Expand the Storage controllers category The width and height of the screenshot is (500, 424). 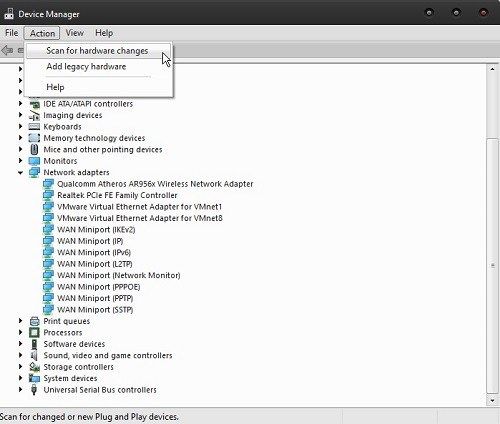20,367
